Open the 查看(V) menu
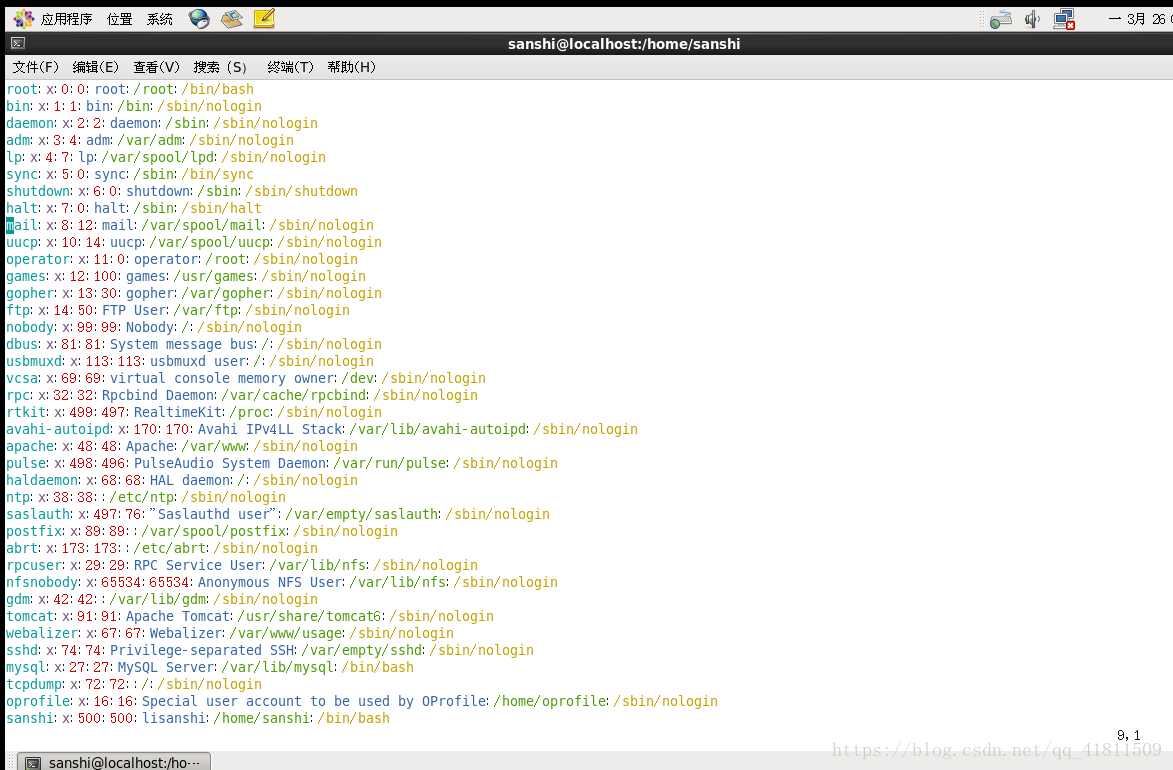This screenshot has width=1173, height=770. 156,67
